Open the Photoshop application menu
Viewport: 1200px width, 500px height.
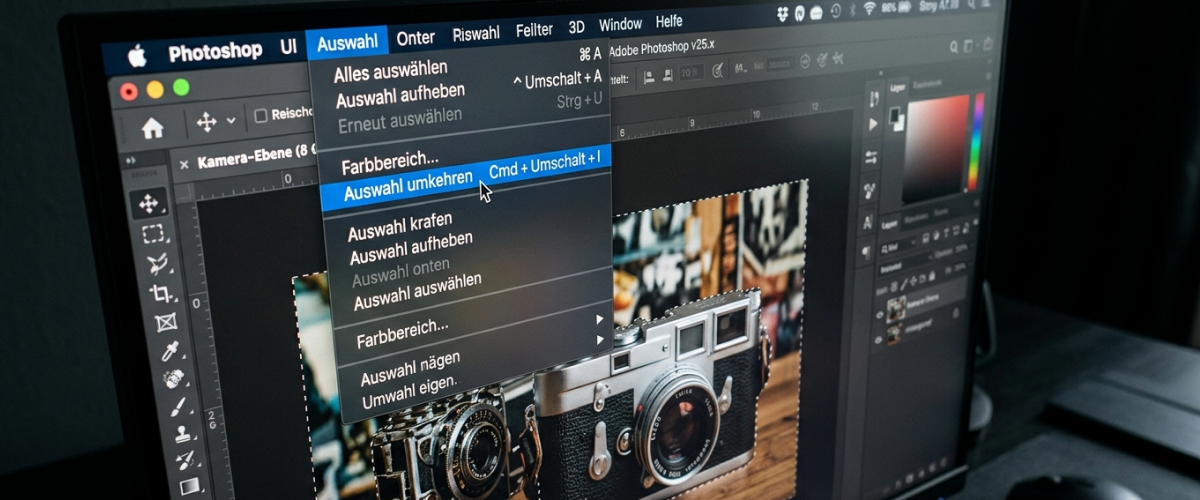(215, 52)
